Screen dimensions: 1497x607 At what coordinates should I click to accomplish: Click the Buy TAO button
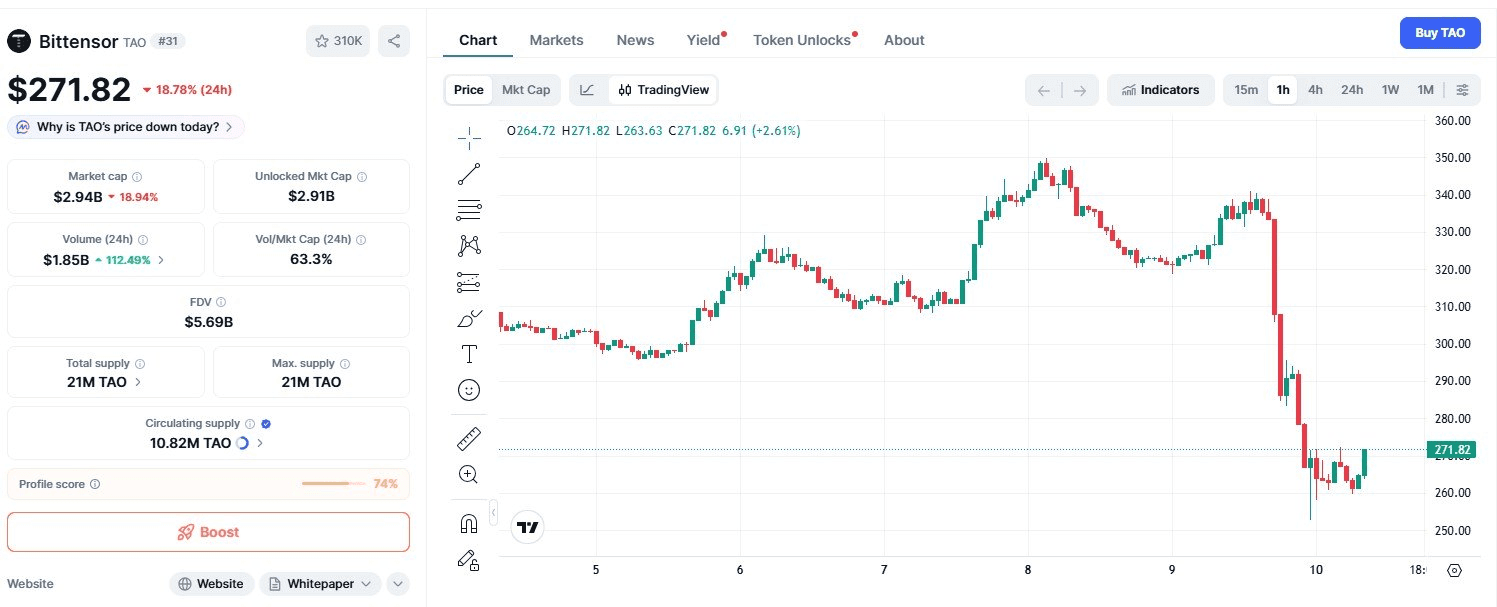[1440, 33]
